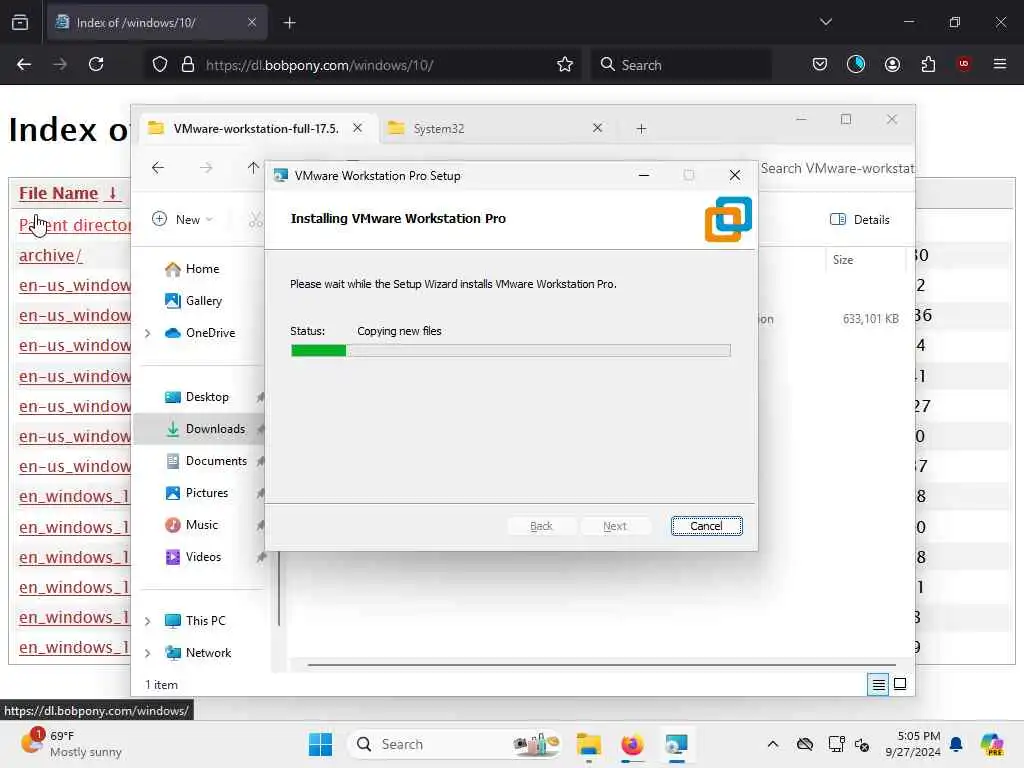Viewport: 1024px width, 768px height.
Task: Click the Firefox Search box
Action: coord(682,65)
